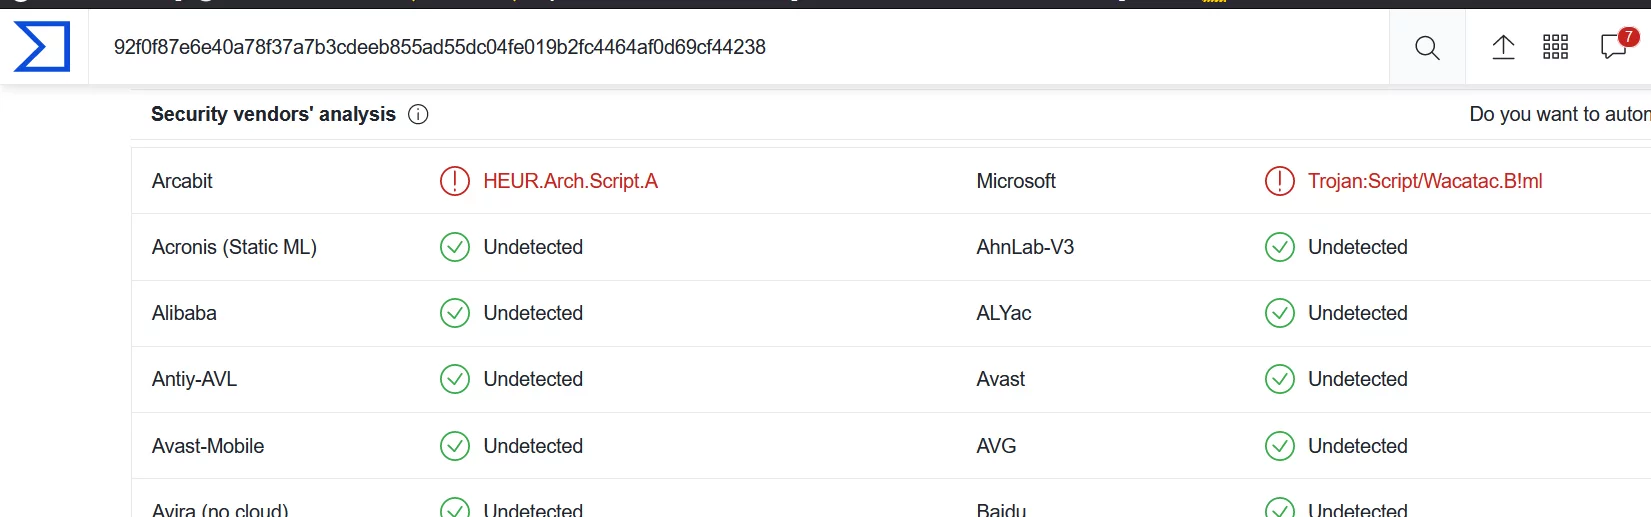Click the search magnifier icon
The width and height of the screenshot is (1651, 517).
(x=1427, y=48)
